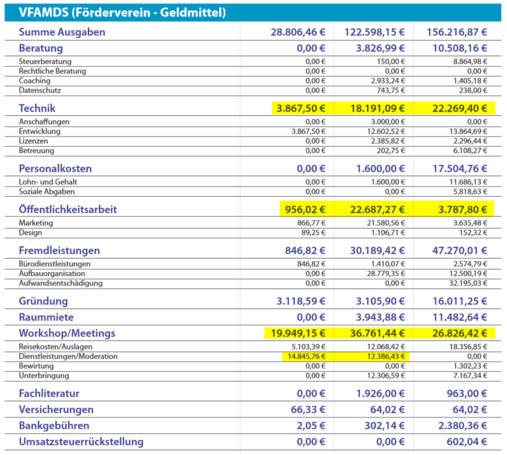Click the Coaching amount 2.933,24 €
Viewport: 507px width, 455px height.
(388, 81)
